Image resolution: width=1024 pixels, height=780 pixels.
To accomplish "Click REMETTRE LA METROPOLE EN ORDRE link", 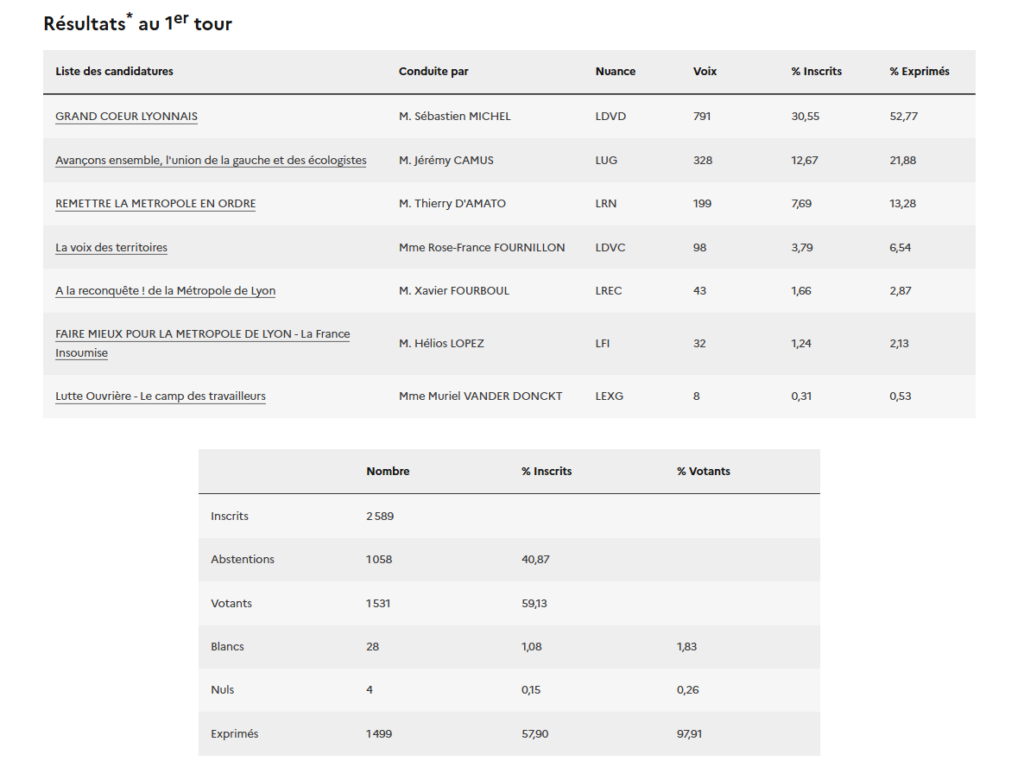I will click(x=155, y=204).
